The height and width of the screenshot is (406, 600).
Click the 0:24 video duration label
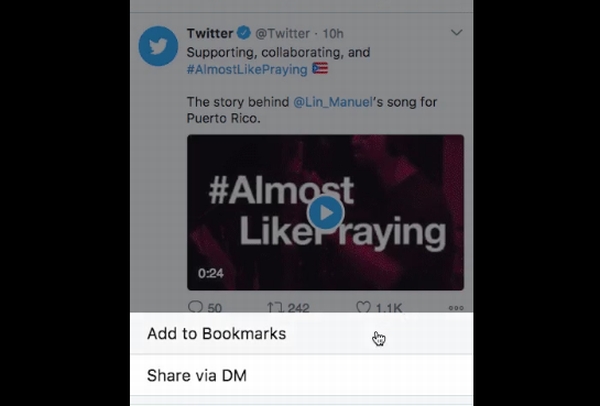(x=211, y=273)
